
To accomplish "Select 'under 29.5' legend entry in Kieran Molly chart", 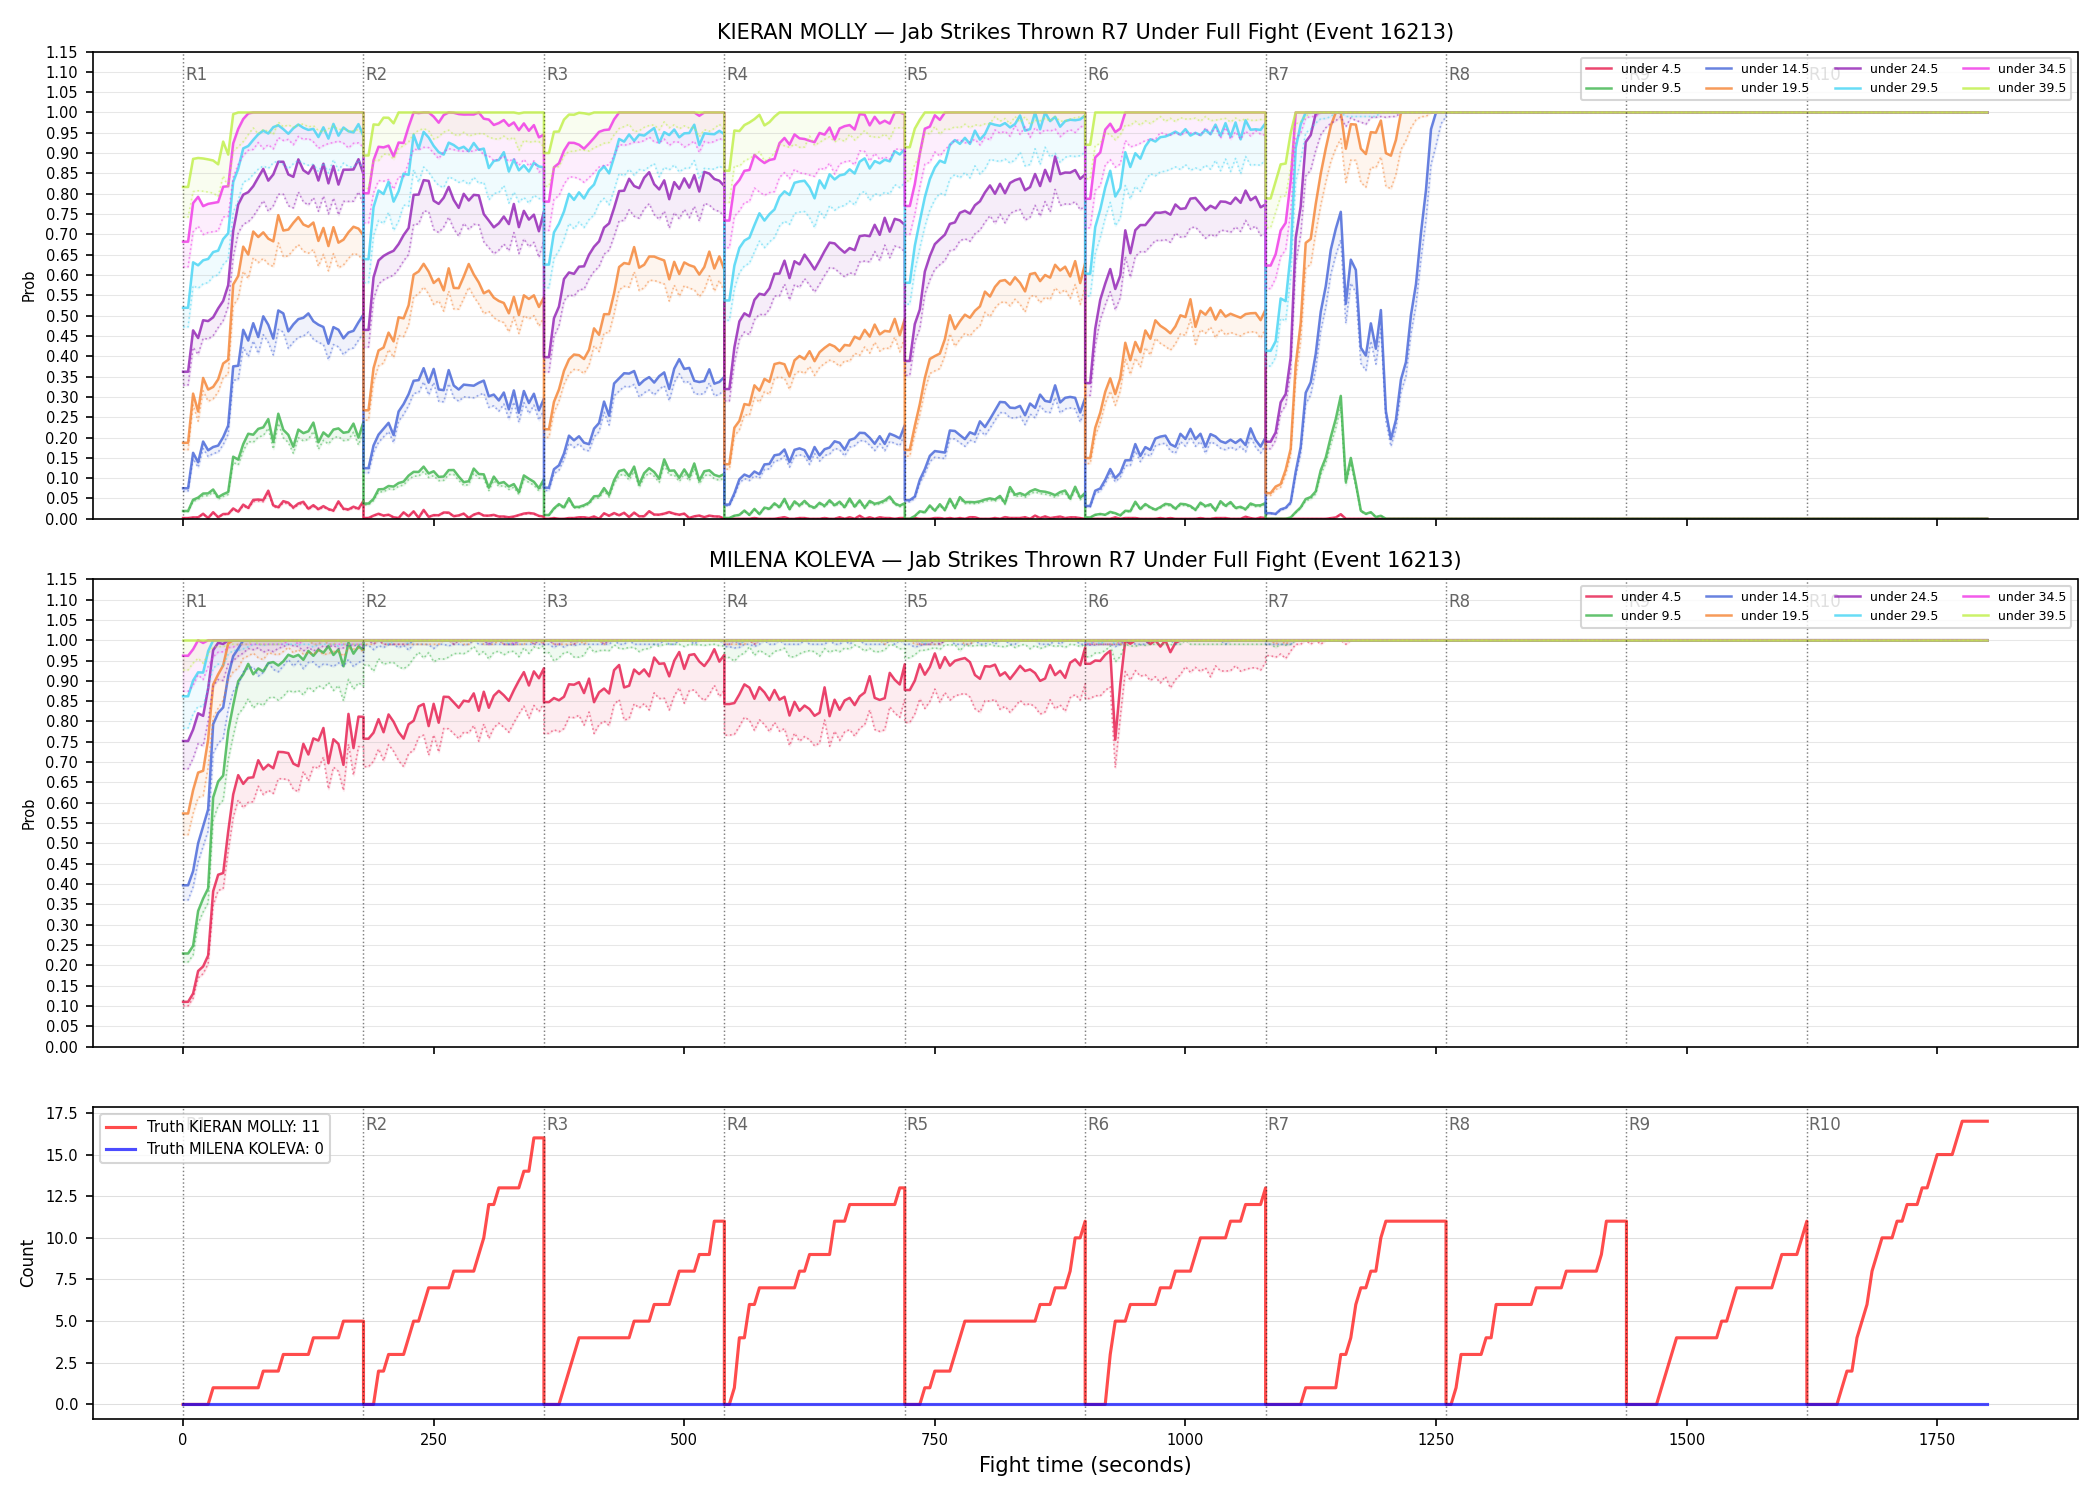I will click(x=1886, y=88).
